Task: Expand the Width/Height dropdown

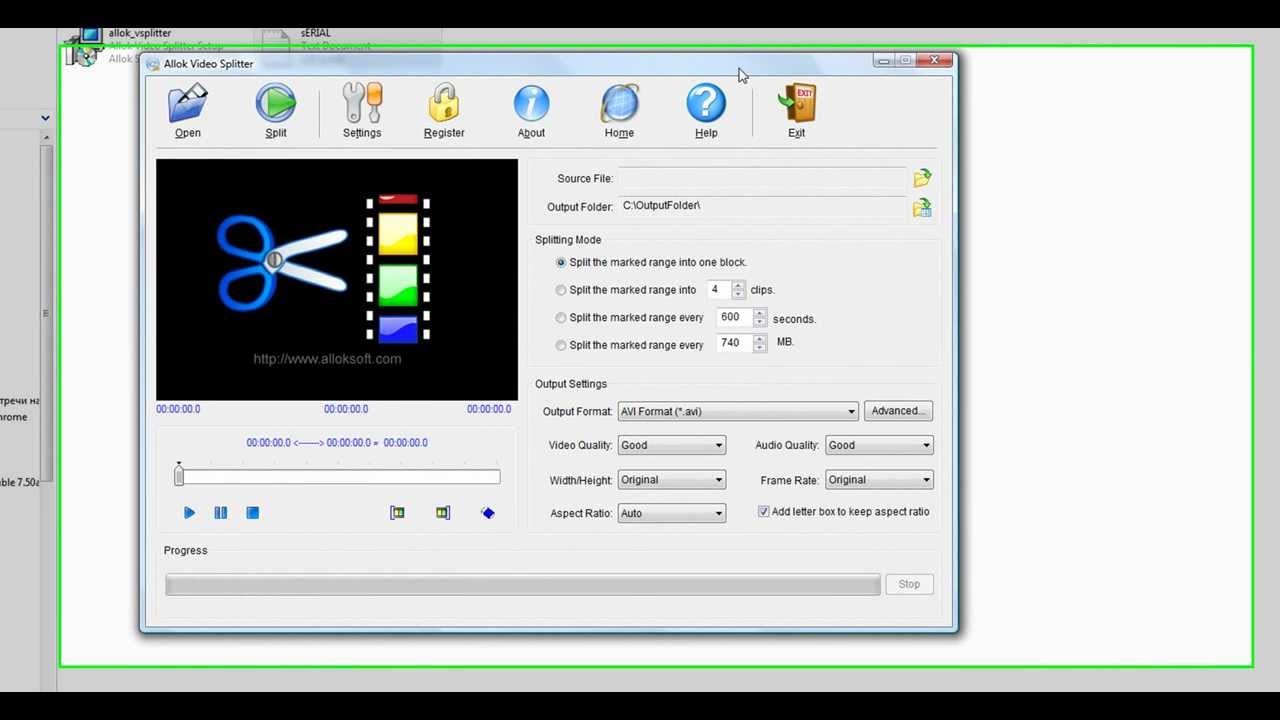Action: pyautogui.click(x=671, y=480)
